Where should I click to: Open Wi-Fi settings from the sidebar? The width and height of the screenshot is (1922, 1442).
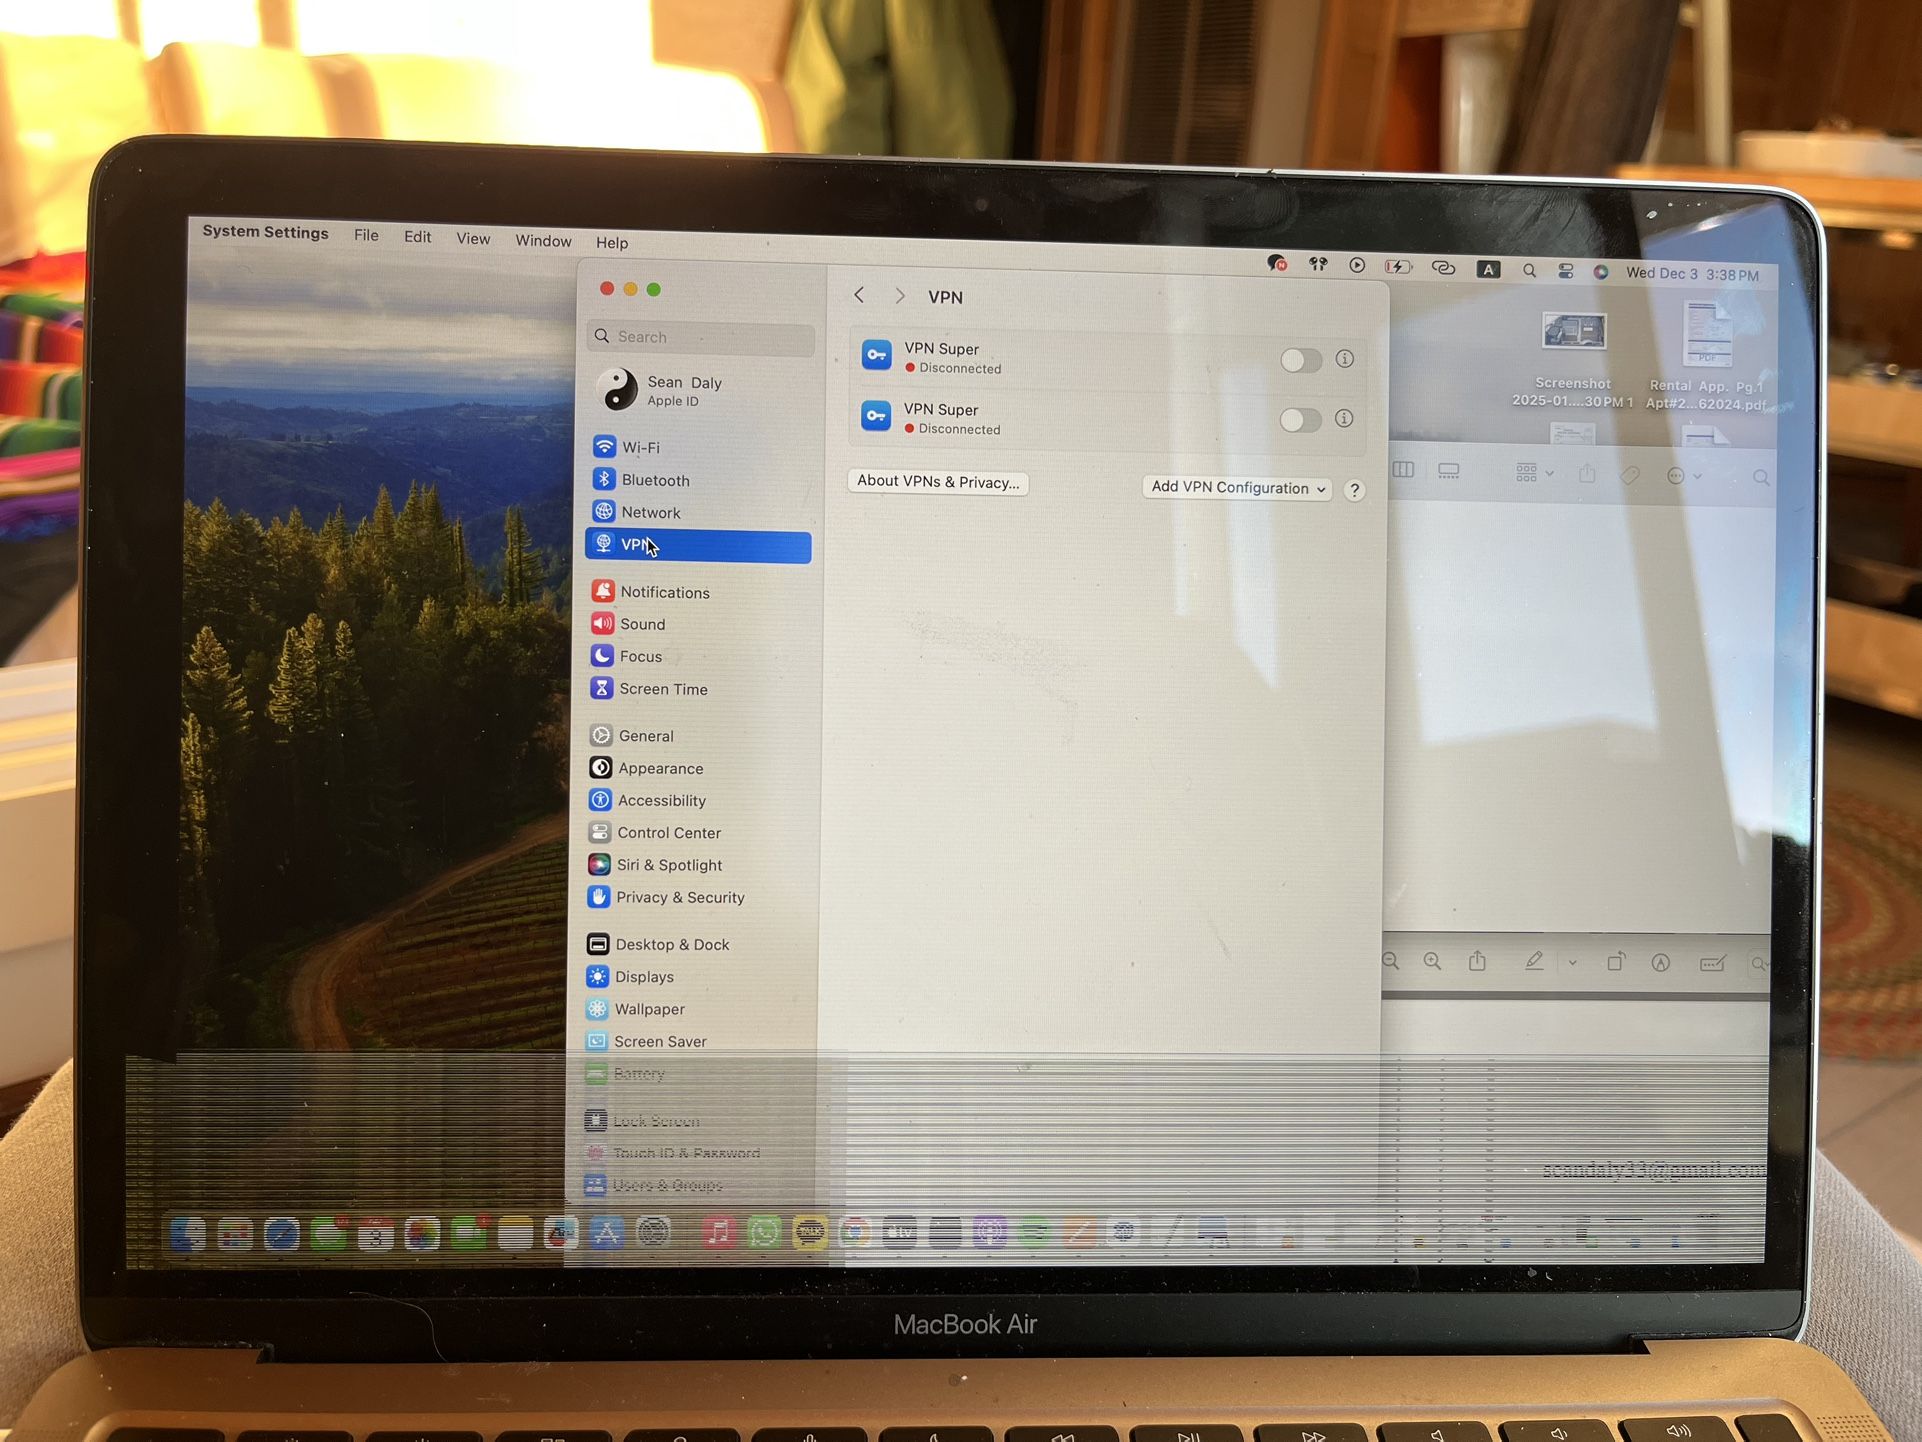point(643,447)
